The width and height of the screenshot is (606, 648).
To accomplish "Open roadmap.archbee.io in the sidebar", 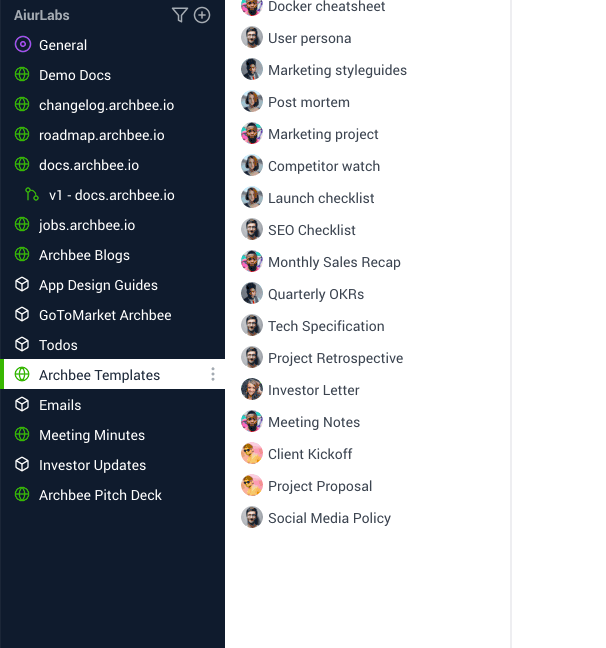I will 102,135.
